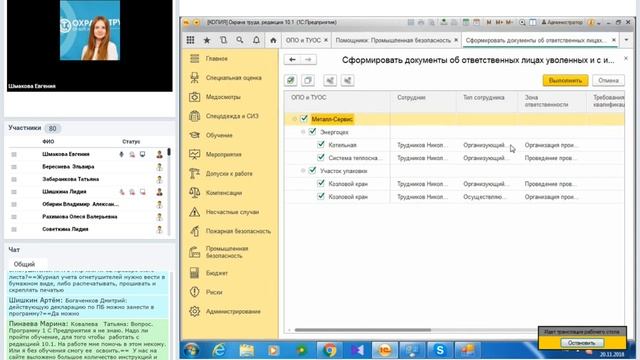The height and width of the screenshot is (360, 640).
Task: Open Google Chrome from taskbar
Action: point(329,350)
